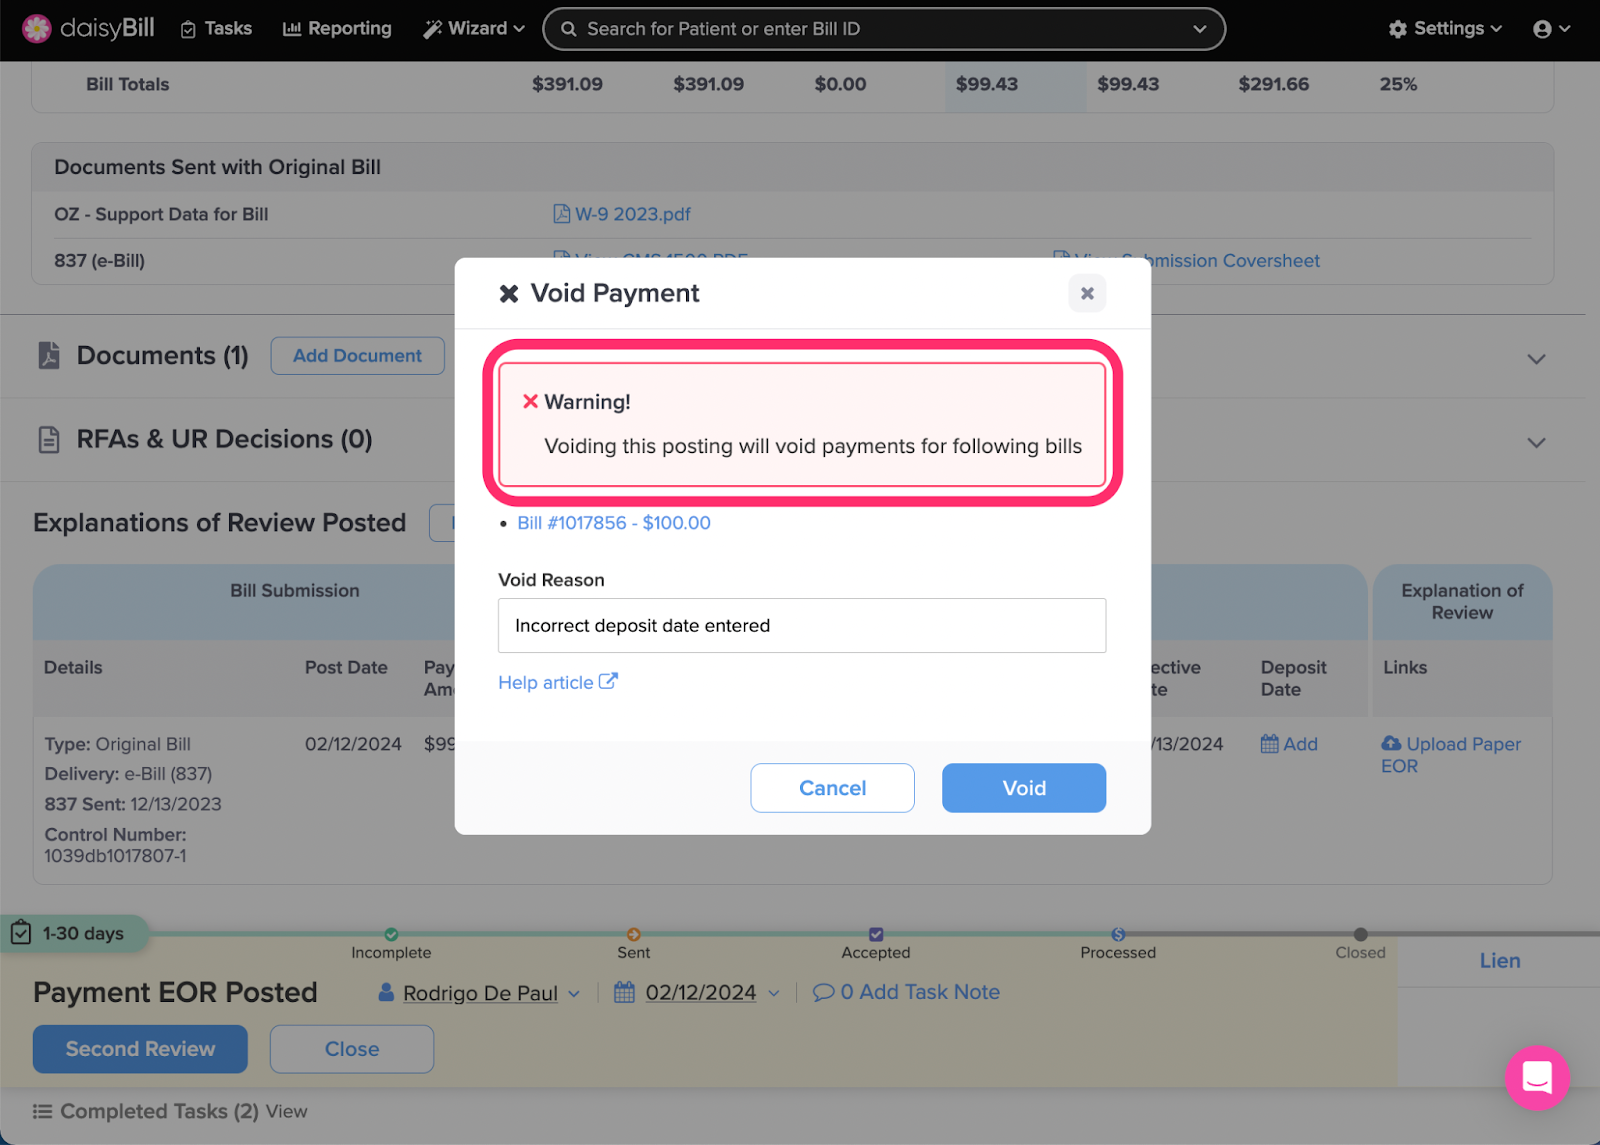Click the Upload Paper EOR cloud icon
The width and height of the screenshot is (1600, 1145).
point(1392,744)
